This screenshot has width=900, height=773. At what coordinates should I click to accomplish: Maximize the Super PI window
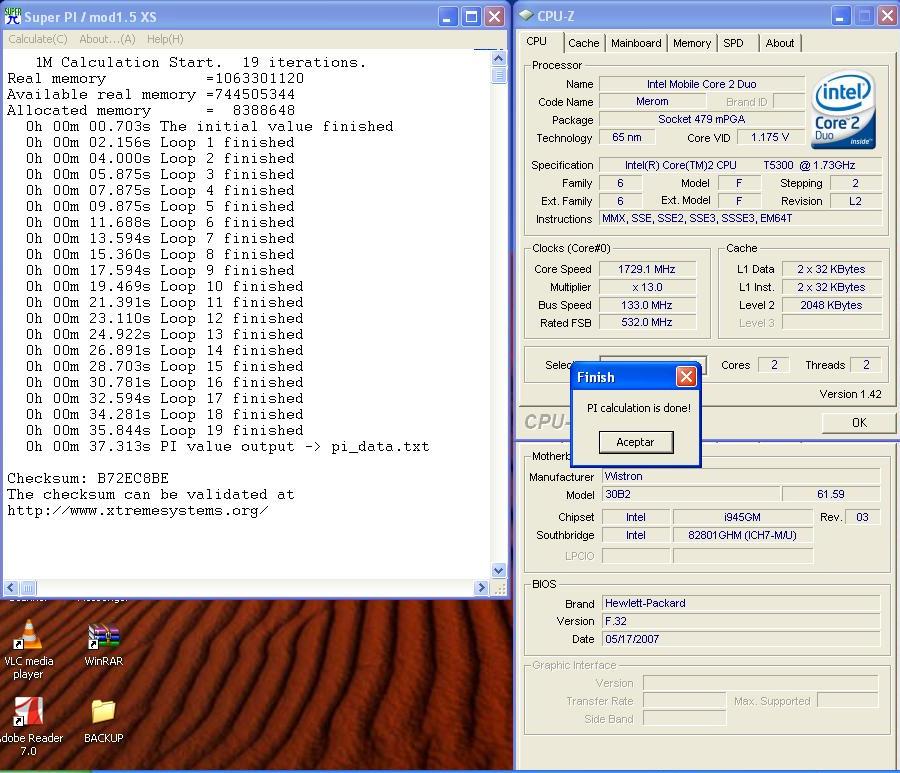471,17
